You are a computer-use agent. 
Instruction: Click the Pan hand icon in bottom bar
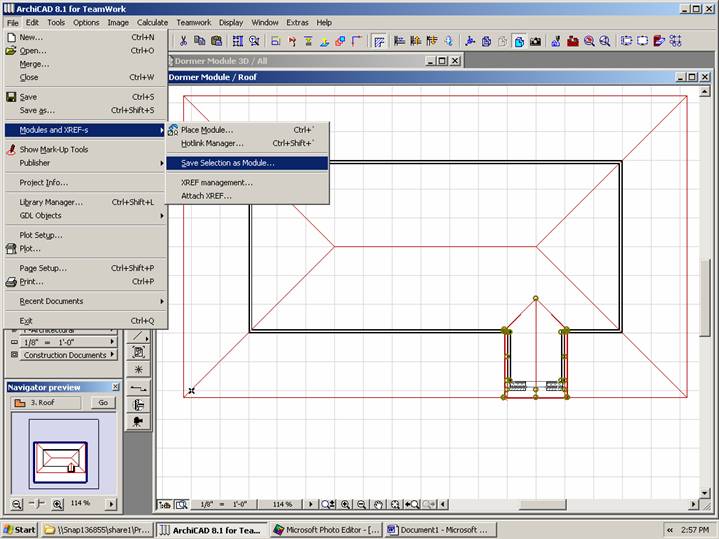point(378,505)
